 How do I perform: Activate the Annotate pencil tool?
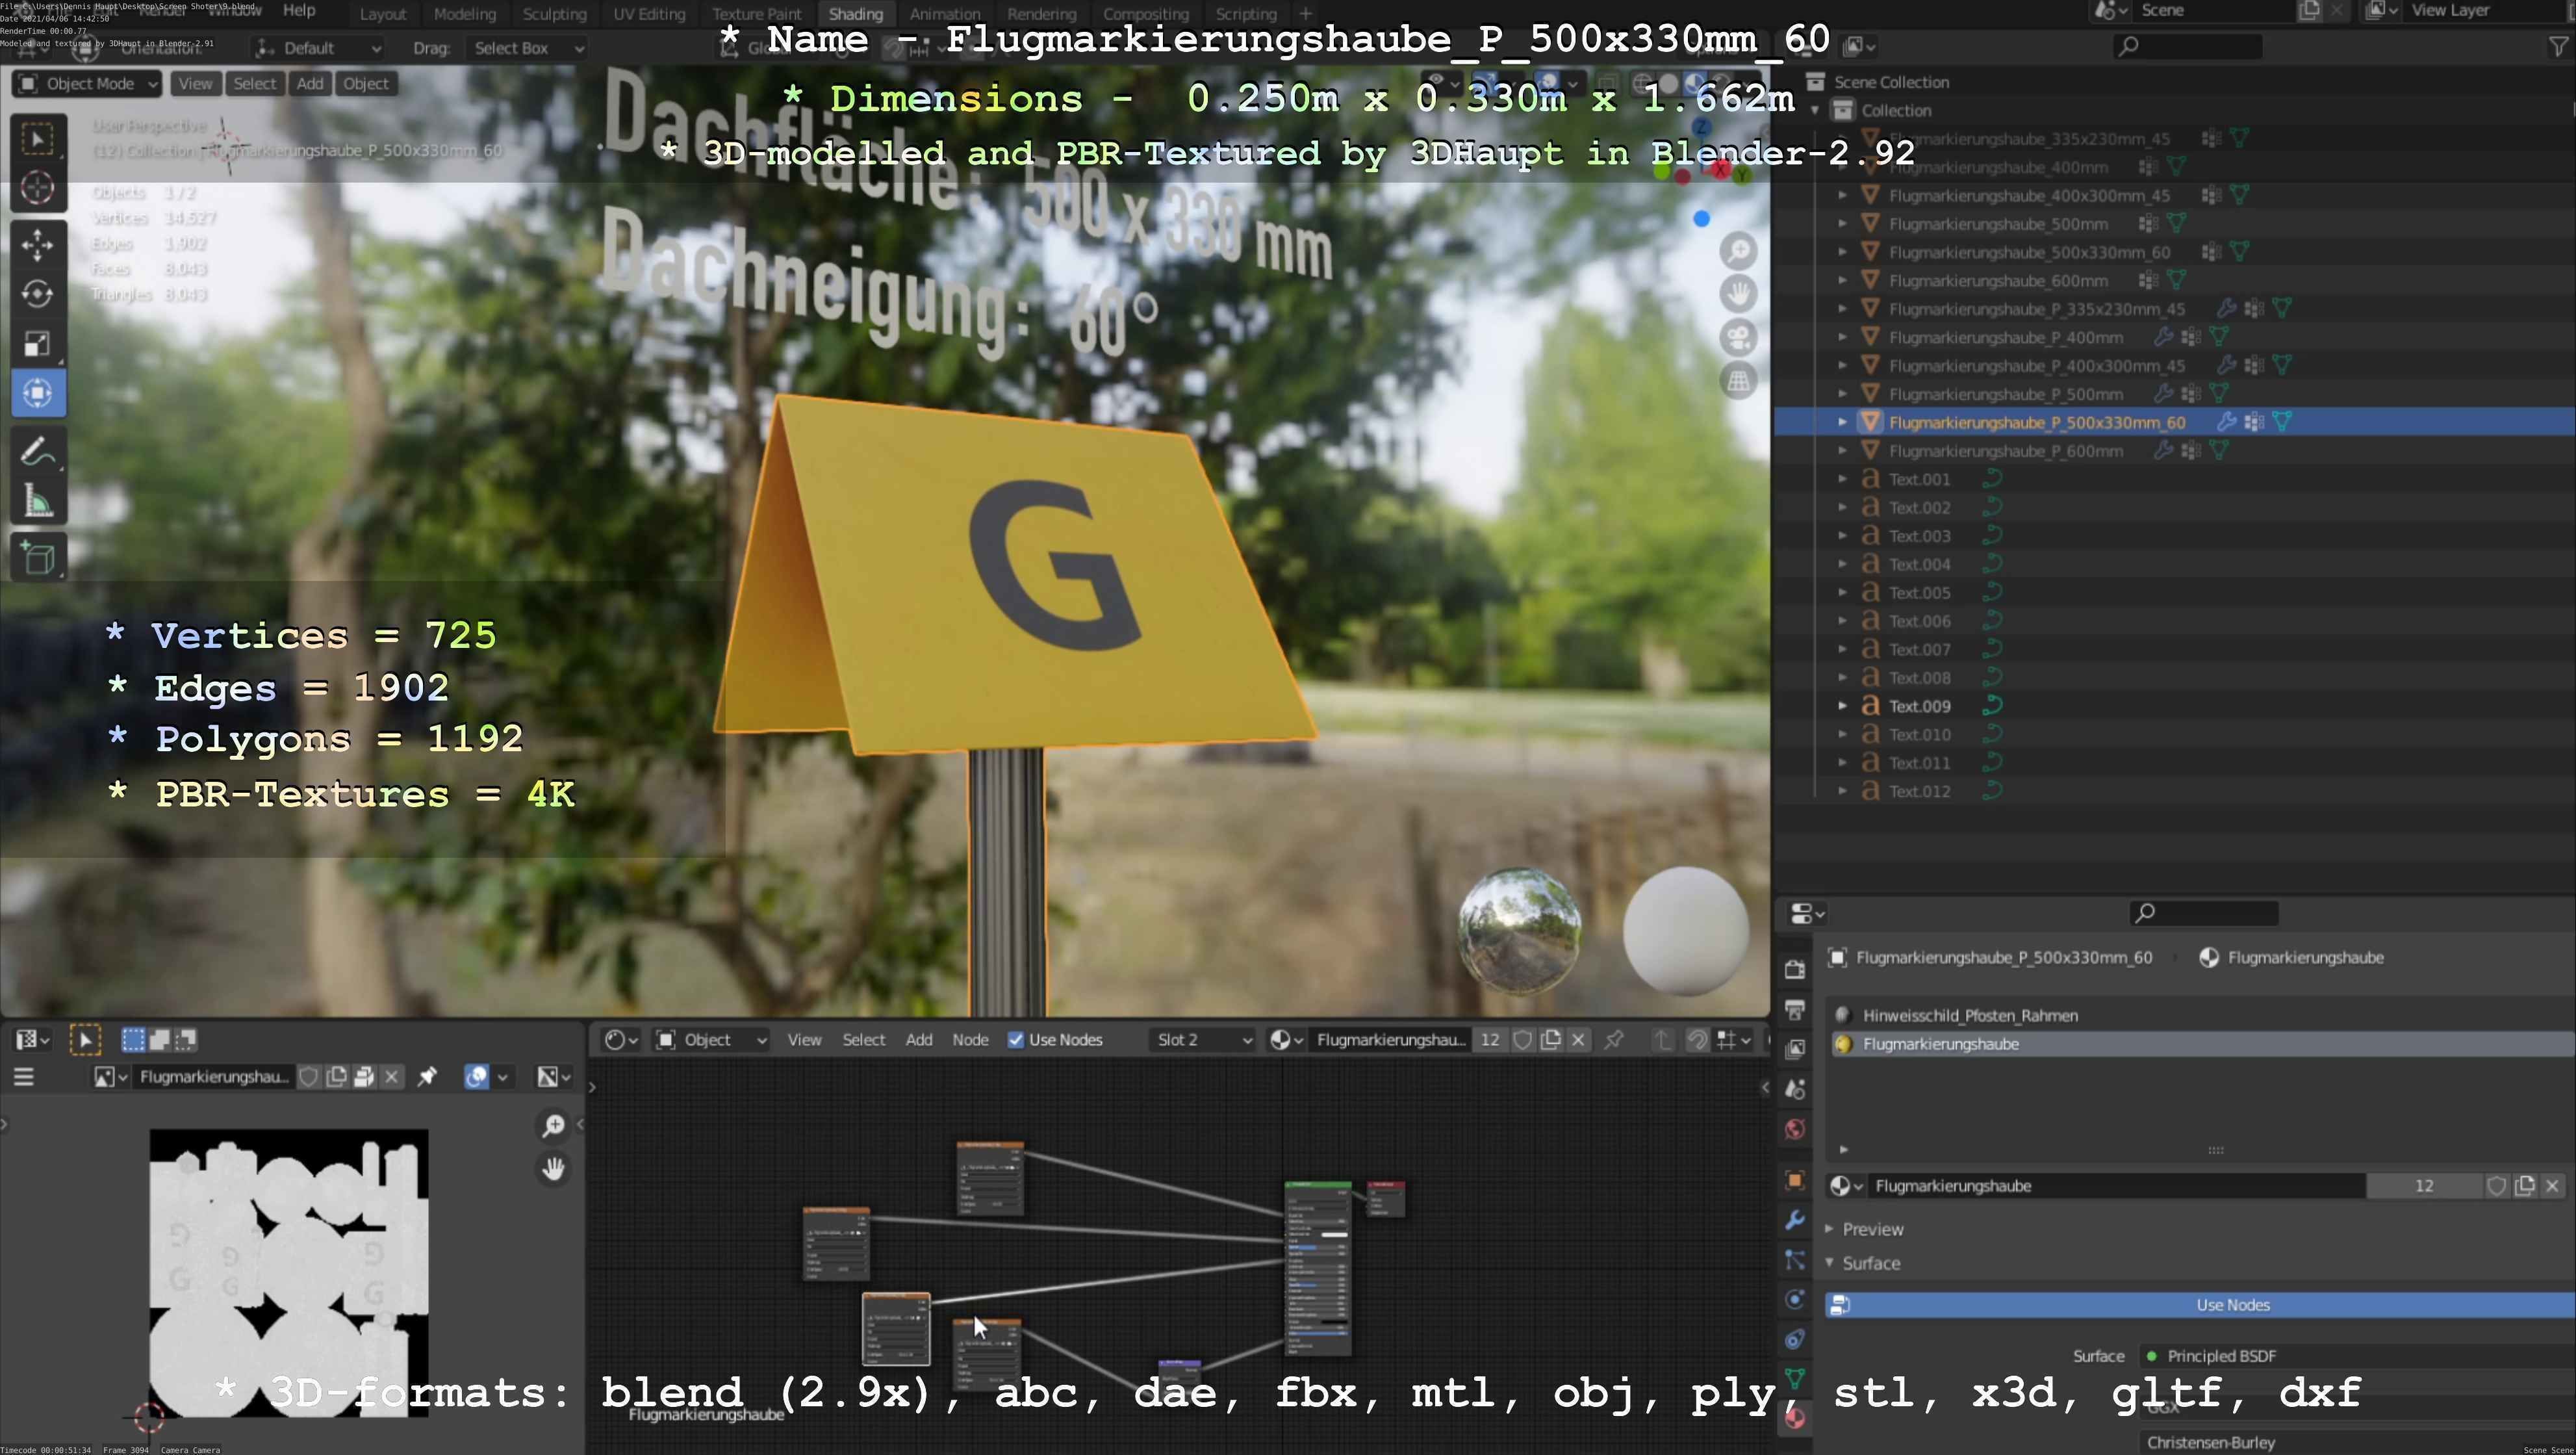pos(38,452)
